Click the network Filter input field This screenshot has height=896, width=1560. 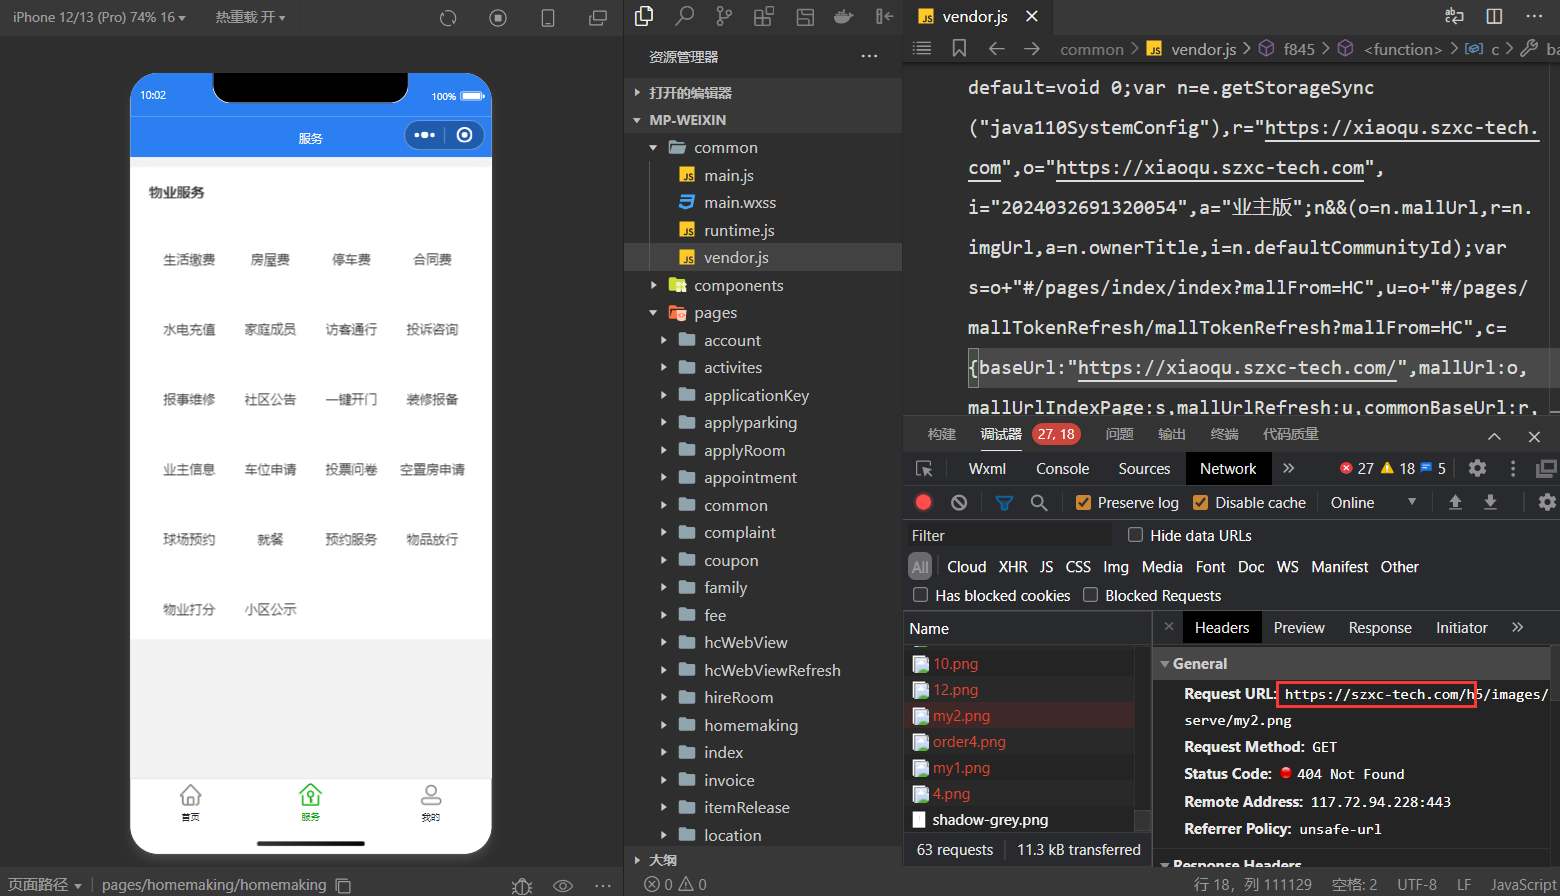1010,535
